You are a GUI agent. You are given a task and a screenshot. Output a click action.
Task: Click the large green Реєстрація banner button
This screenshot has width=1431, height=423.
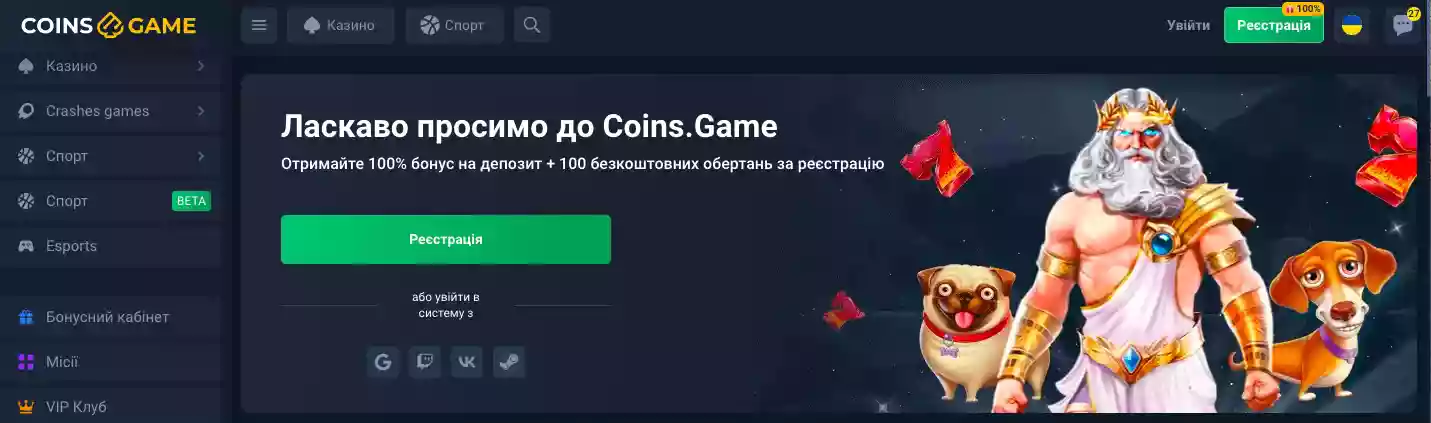point(446,239)
